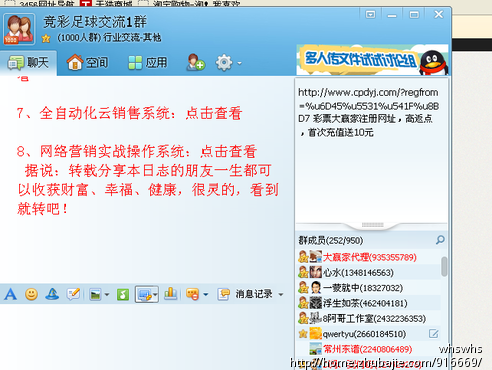This screenshot has height=370, width=492.
Task: Click the avatar of 大赢家代理
Action: 316,257
